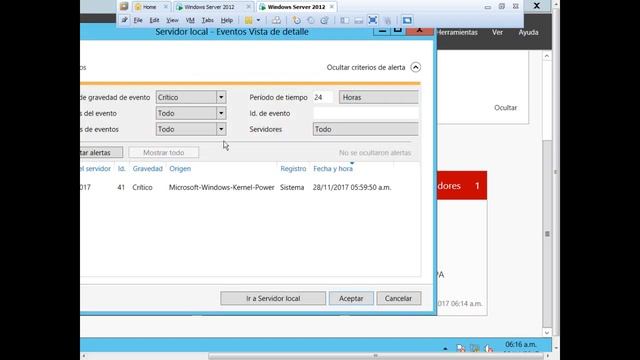640x360 pixels.
Task: Open the VMware View menu
Action: tap(172, 20)
